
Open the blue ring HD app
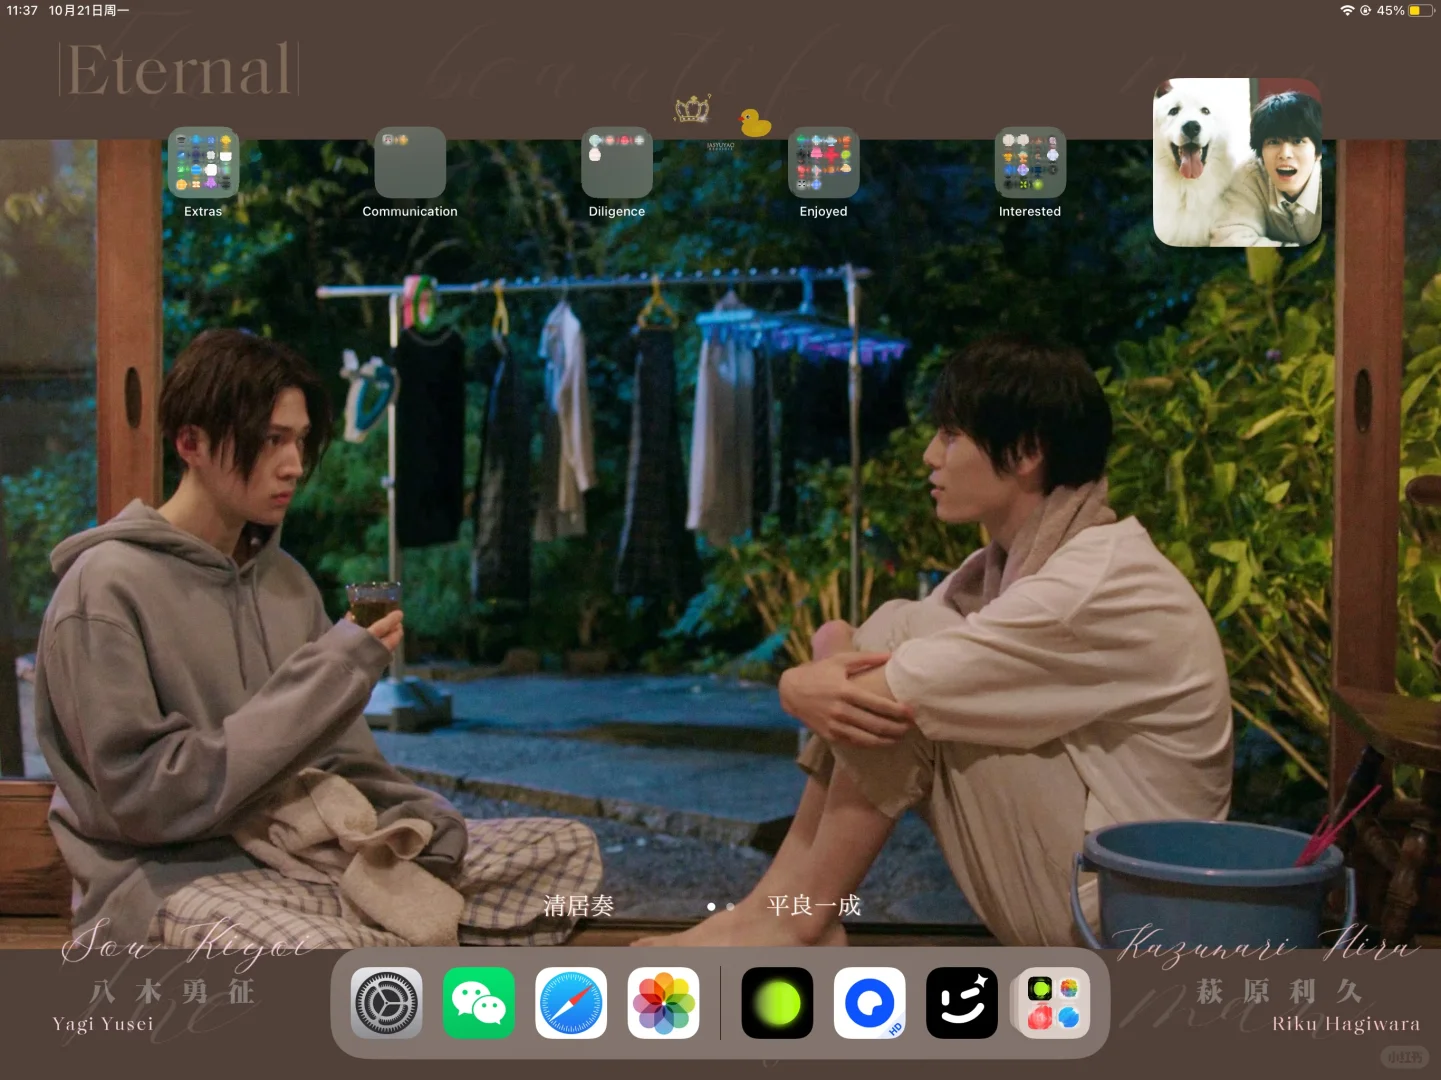870,1002
